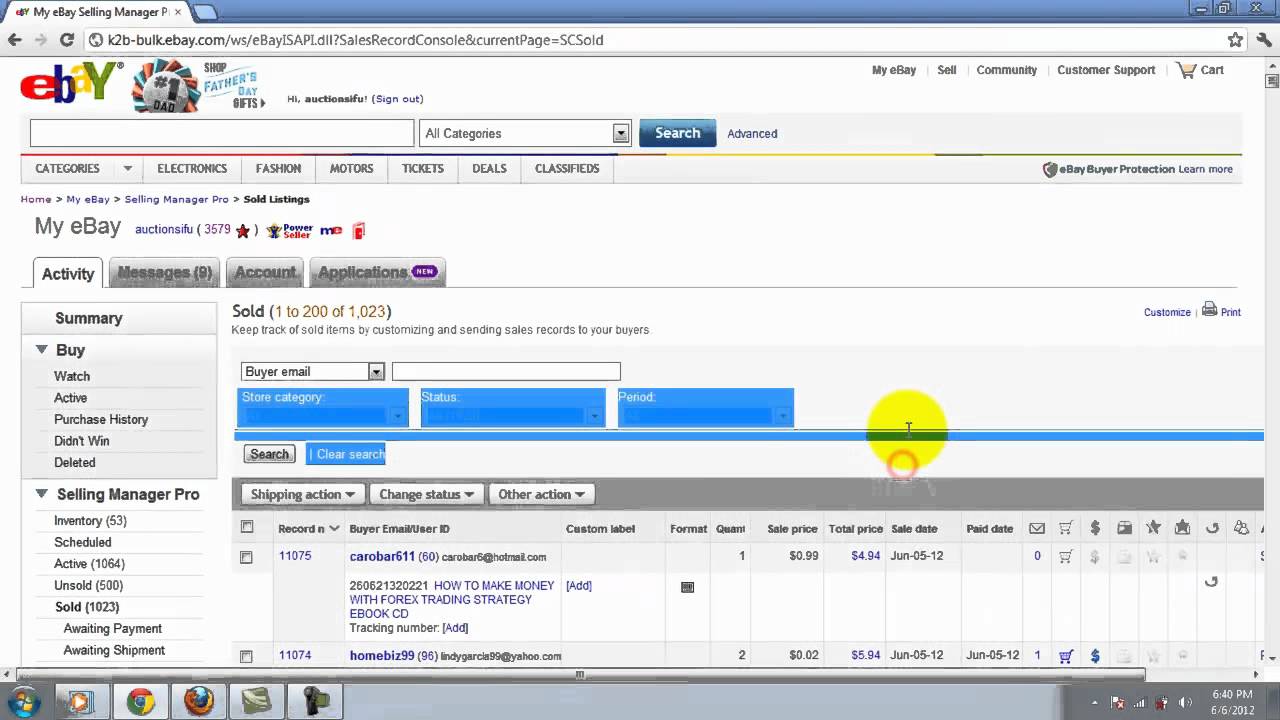The image size is (1280, 720).
Task: Click the red 'me' page icon
Action: coord(331,230)
